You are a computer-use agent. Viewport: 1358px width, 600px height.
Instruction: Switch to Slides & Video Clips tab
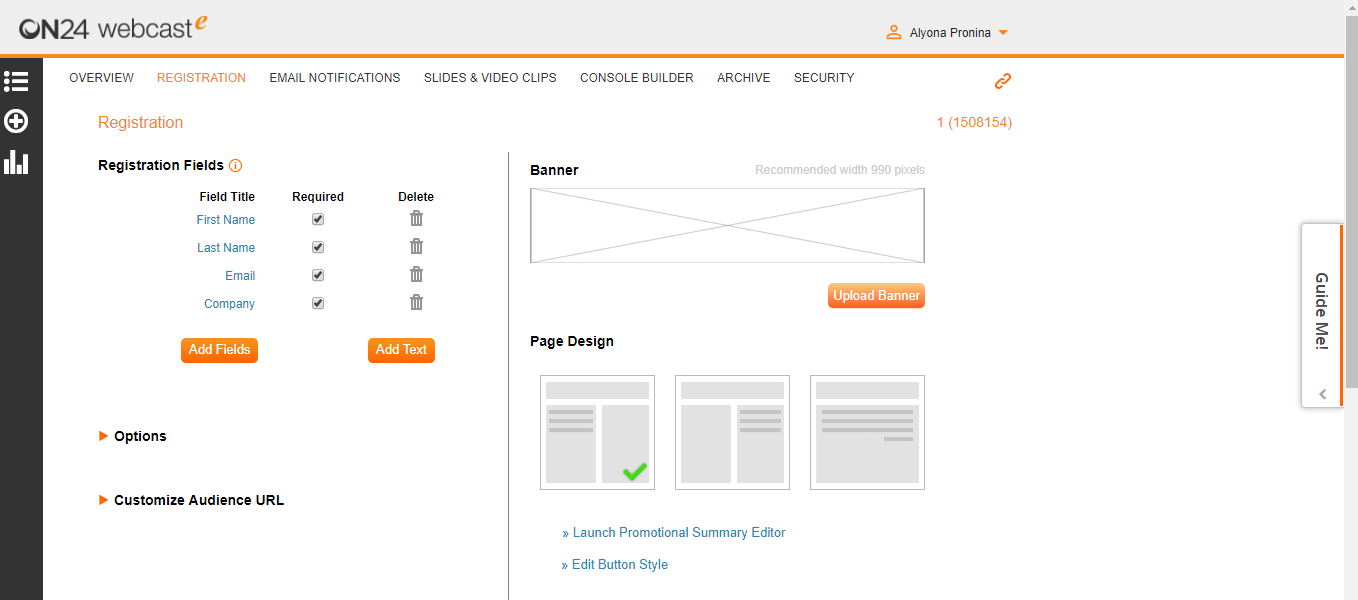(x=490, y=78)
